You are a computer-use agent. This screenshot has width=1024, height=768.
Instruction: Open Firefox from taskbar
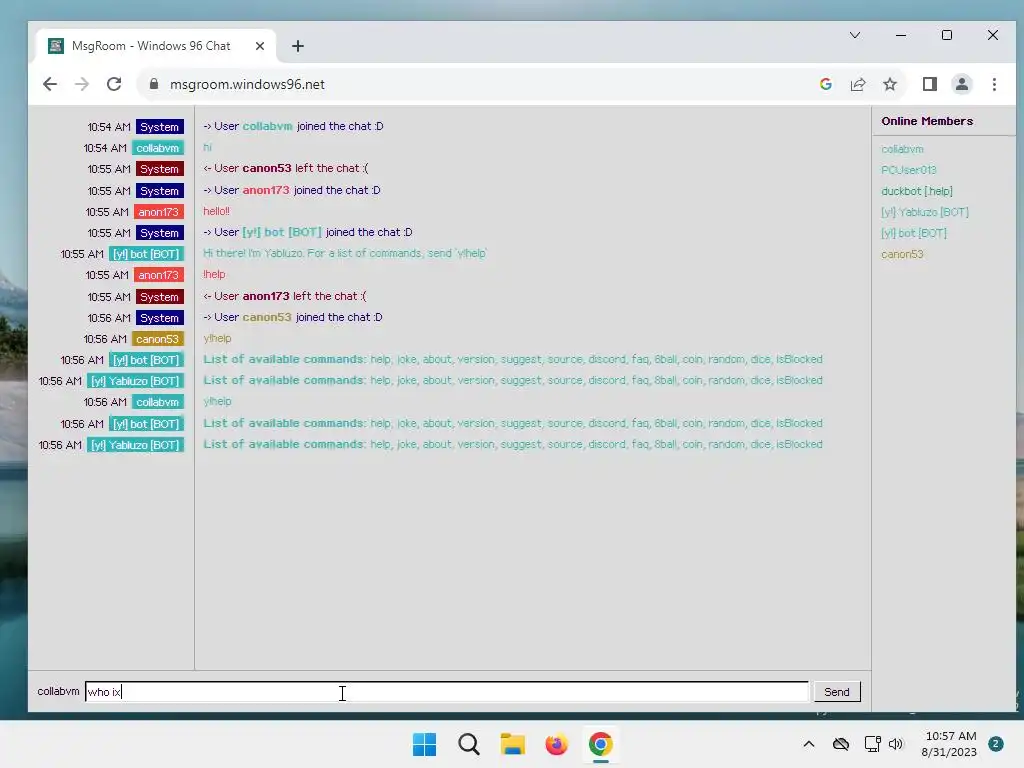coord(556,744)
